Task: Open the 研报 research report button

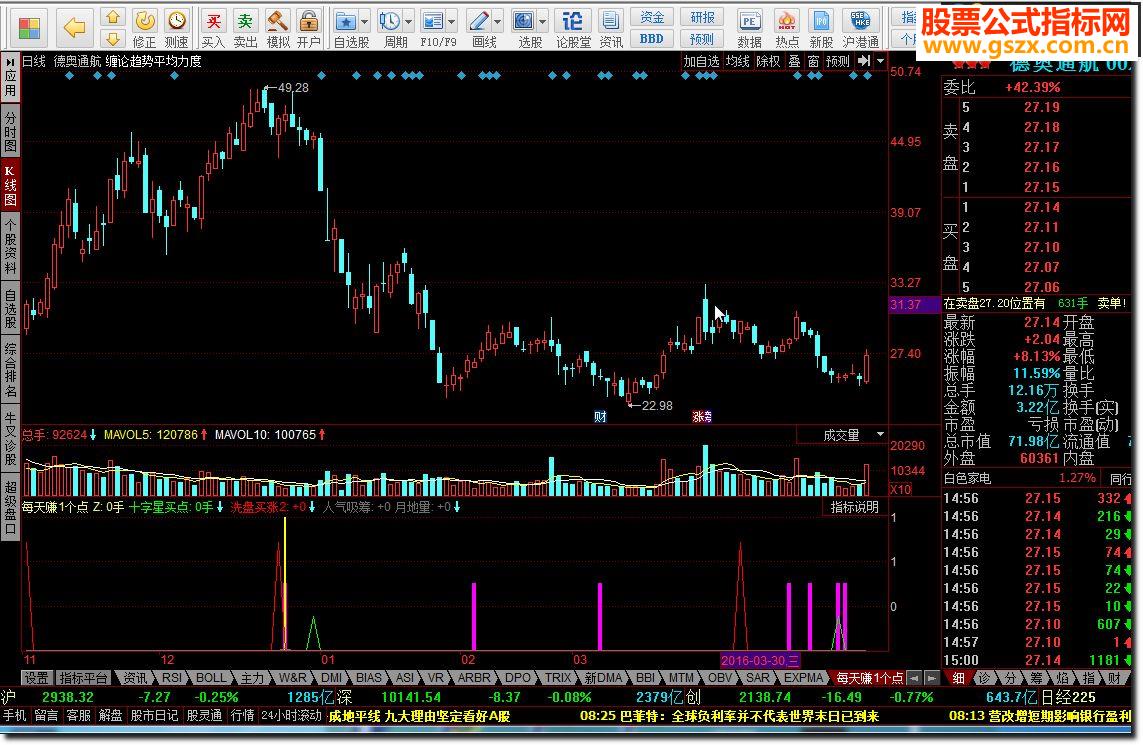Action: pyautogui.click(x=702, y=17)
